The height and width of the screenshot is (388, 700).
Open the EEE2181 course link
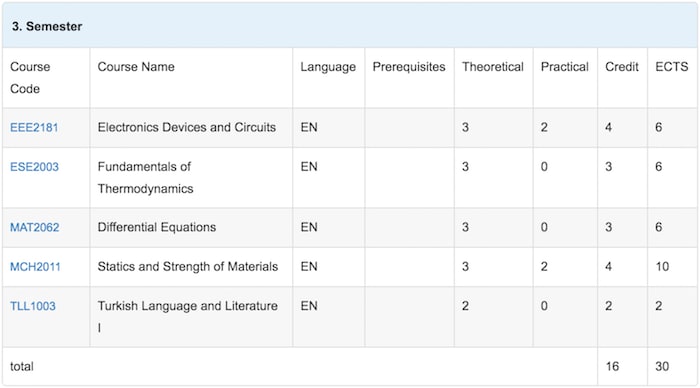coord(34,128)
